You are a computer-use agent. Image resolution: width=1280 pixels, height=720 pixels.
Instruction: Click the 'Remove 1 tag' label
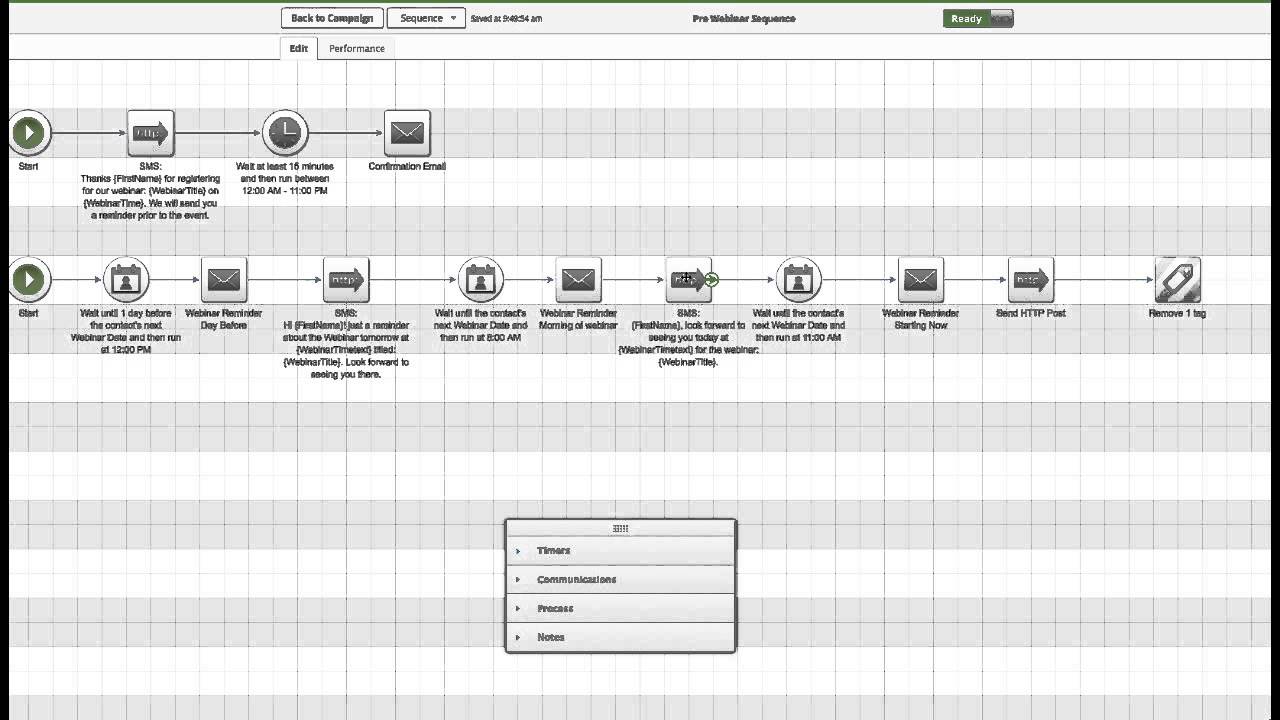[x=1177, y=313]
